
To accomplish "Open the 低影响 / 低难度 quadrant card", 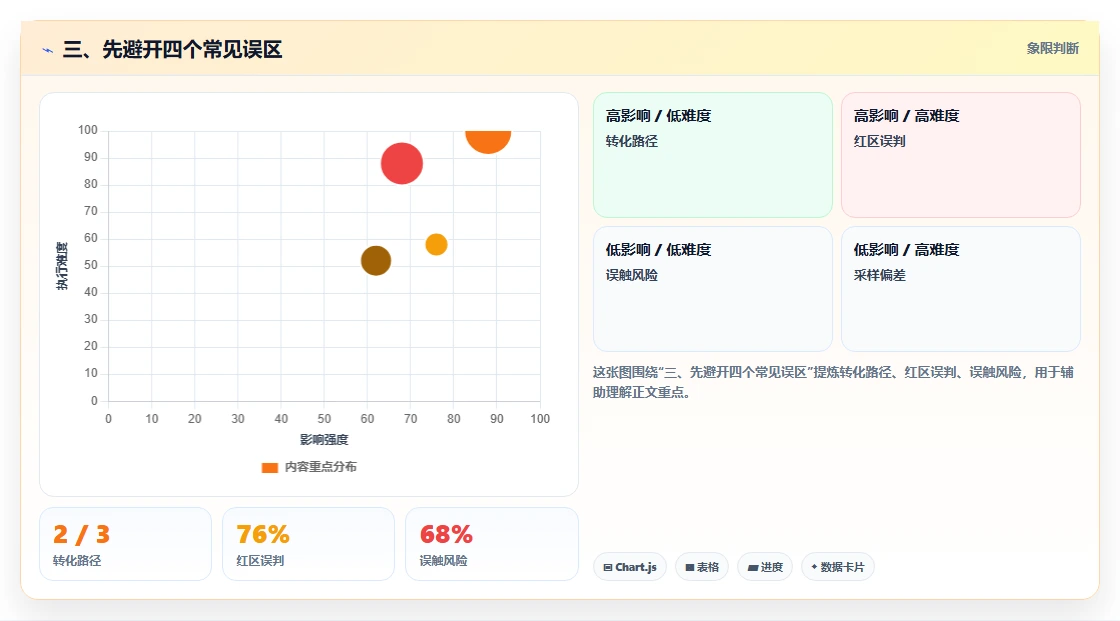I will coord(713,289).
